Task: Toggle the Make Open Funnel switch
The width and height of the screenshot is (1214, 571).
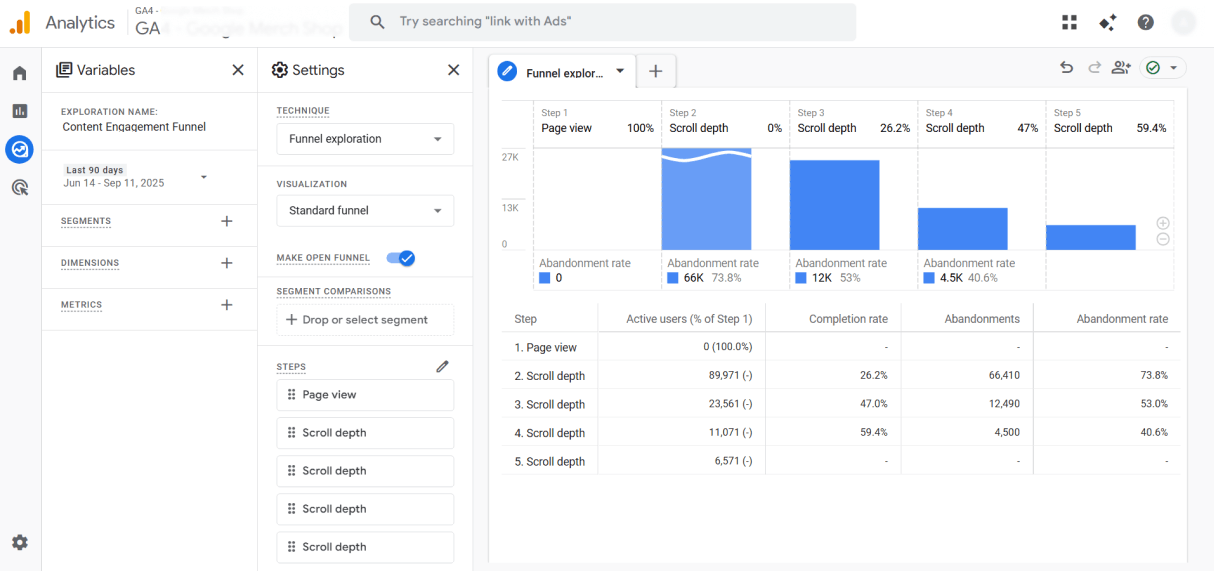Action: click(401, 258)
